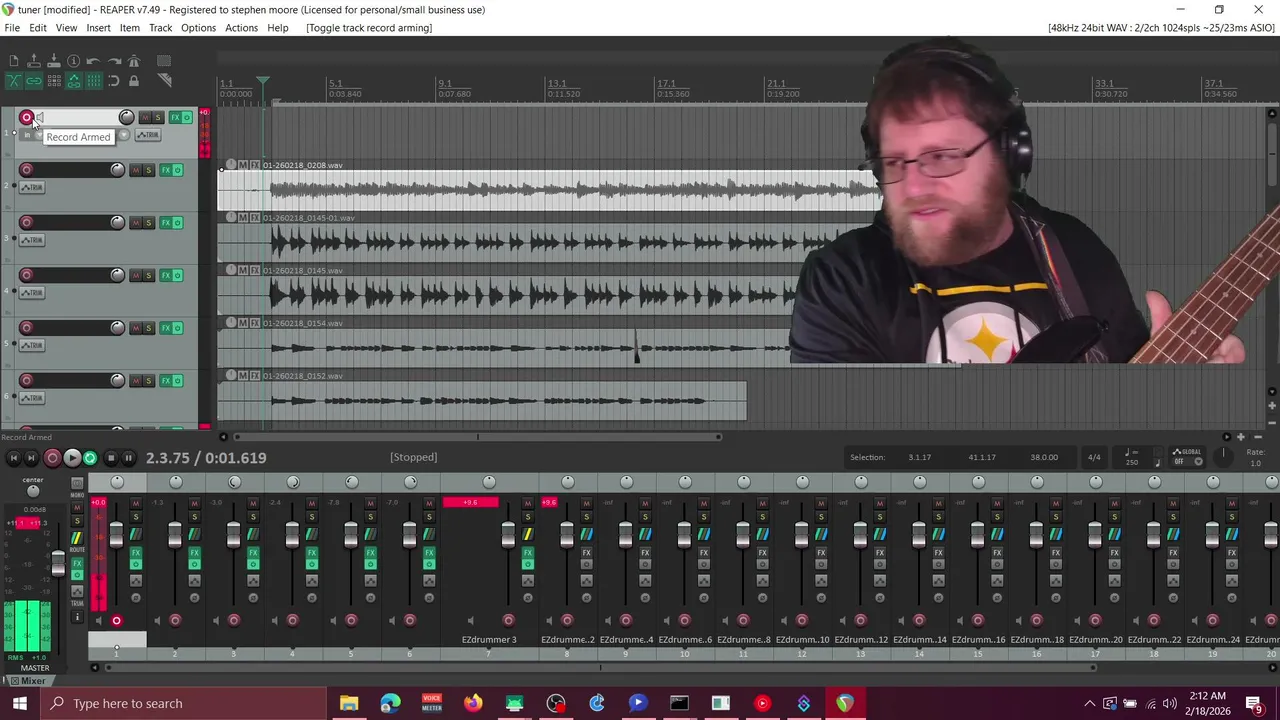Open Project Settings from the info icon
1280x720 pixels.
click(x=73, y=61)
